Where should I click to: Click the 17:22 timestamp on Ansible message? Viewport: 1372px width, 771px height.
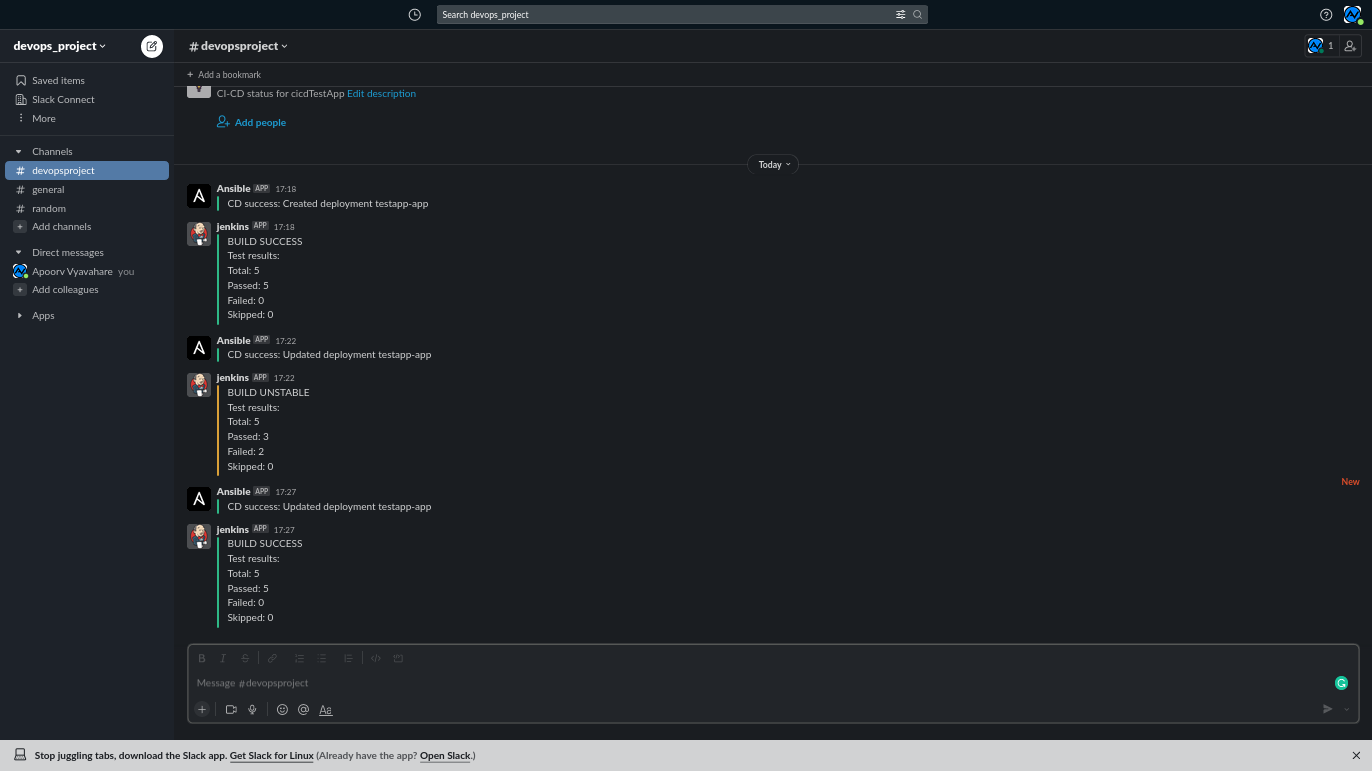(x=286, y=341)
